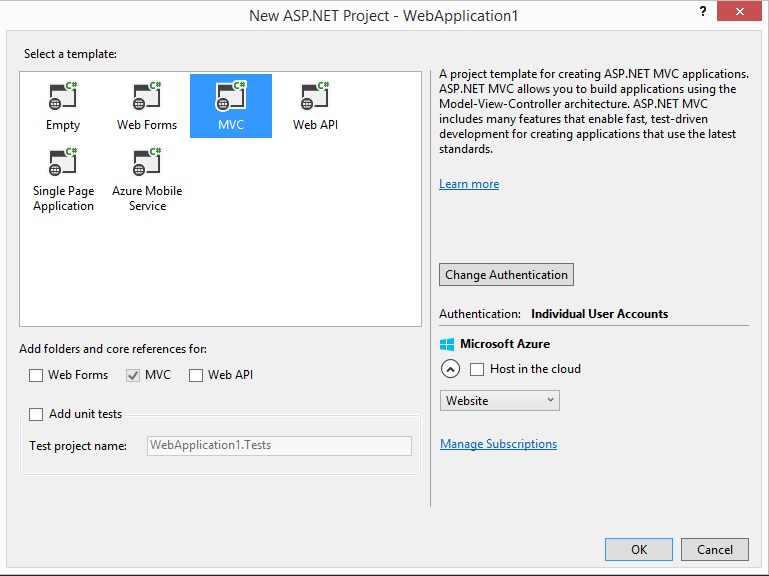Select the Empty project template icon
Screen dimensions: 769x576
[63, 96]
